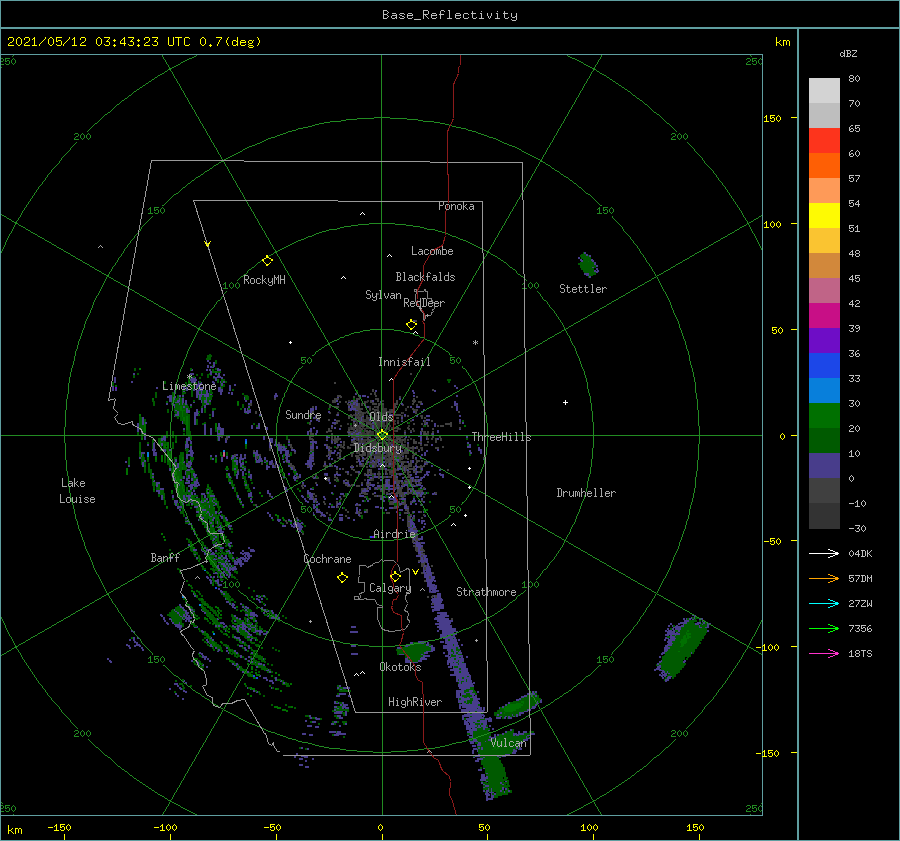
Task: Click the light gray top swatch in dBZ scale
Action: (824, 91)
